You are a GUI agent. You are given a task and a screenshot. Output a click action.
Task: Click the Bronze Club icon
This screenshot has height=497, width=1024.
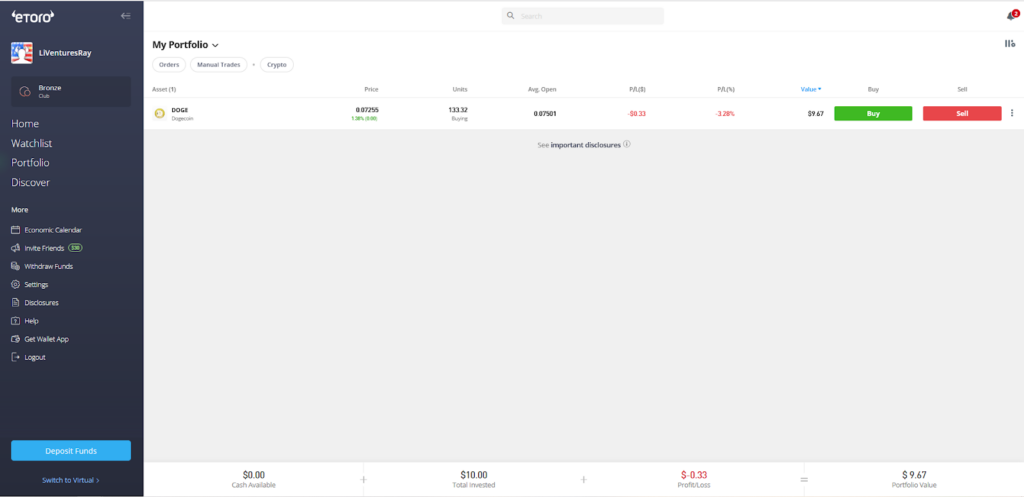25,91
